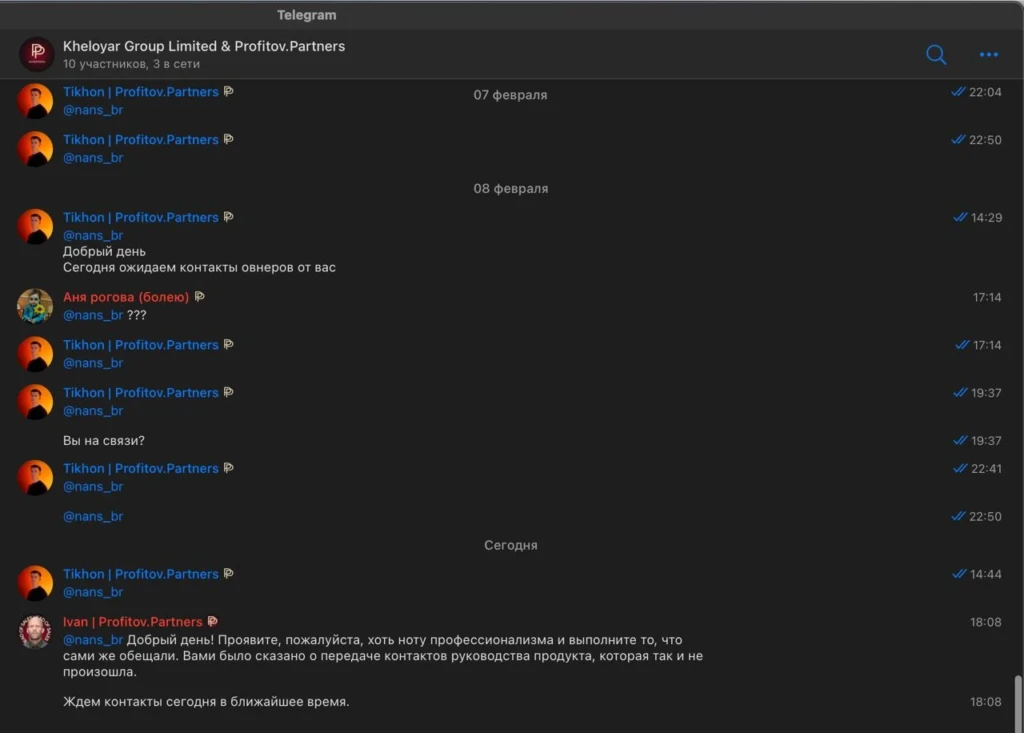The image size is (1024, 733).
Task: Click sender name Tikhon | Profitov.Partners at 14:44
Action: pos(140,574)
